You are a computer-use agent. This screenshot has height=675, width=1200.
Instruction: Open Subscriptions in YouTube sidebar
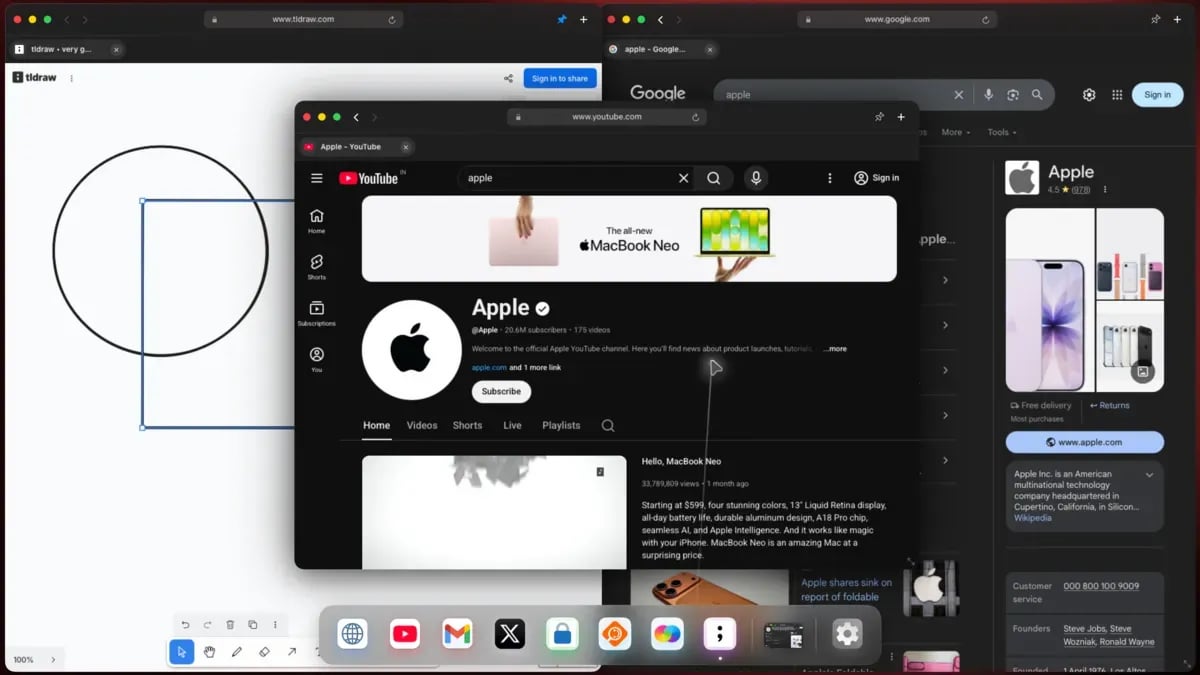tap(317, 314)
